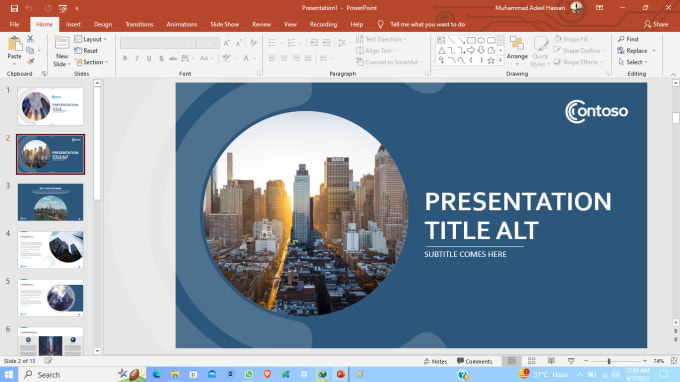This screenshot has width=680, height=382.
Task: Switch to Slide Sorter view
Action: click(531, 361)
